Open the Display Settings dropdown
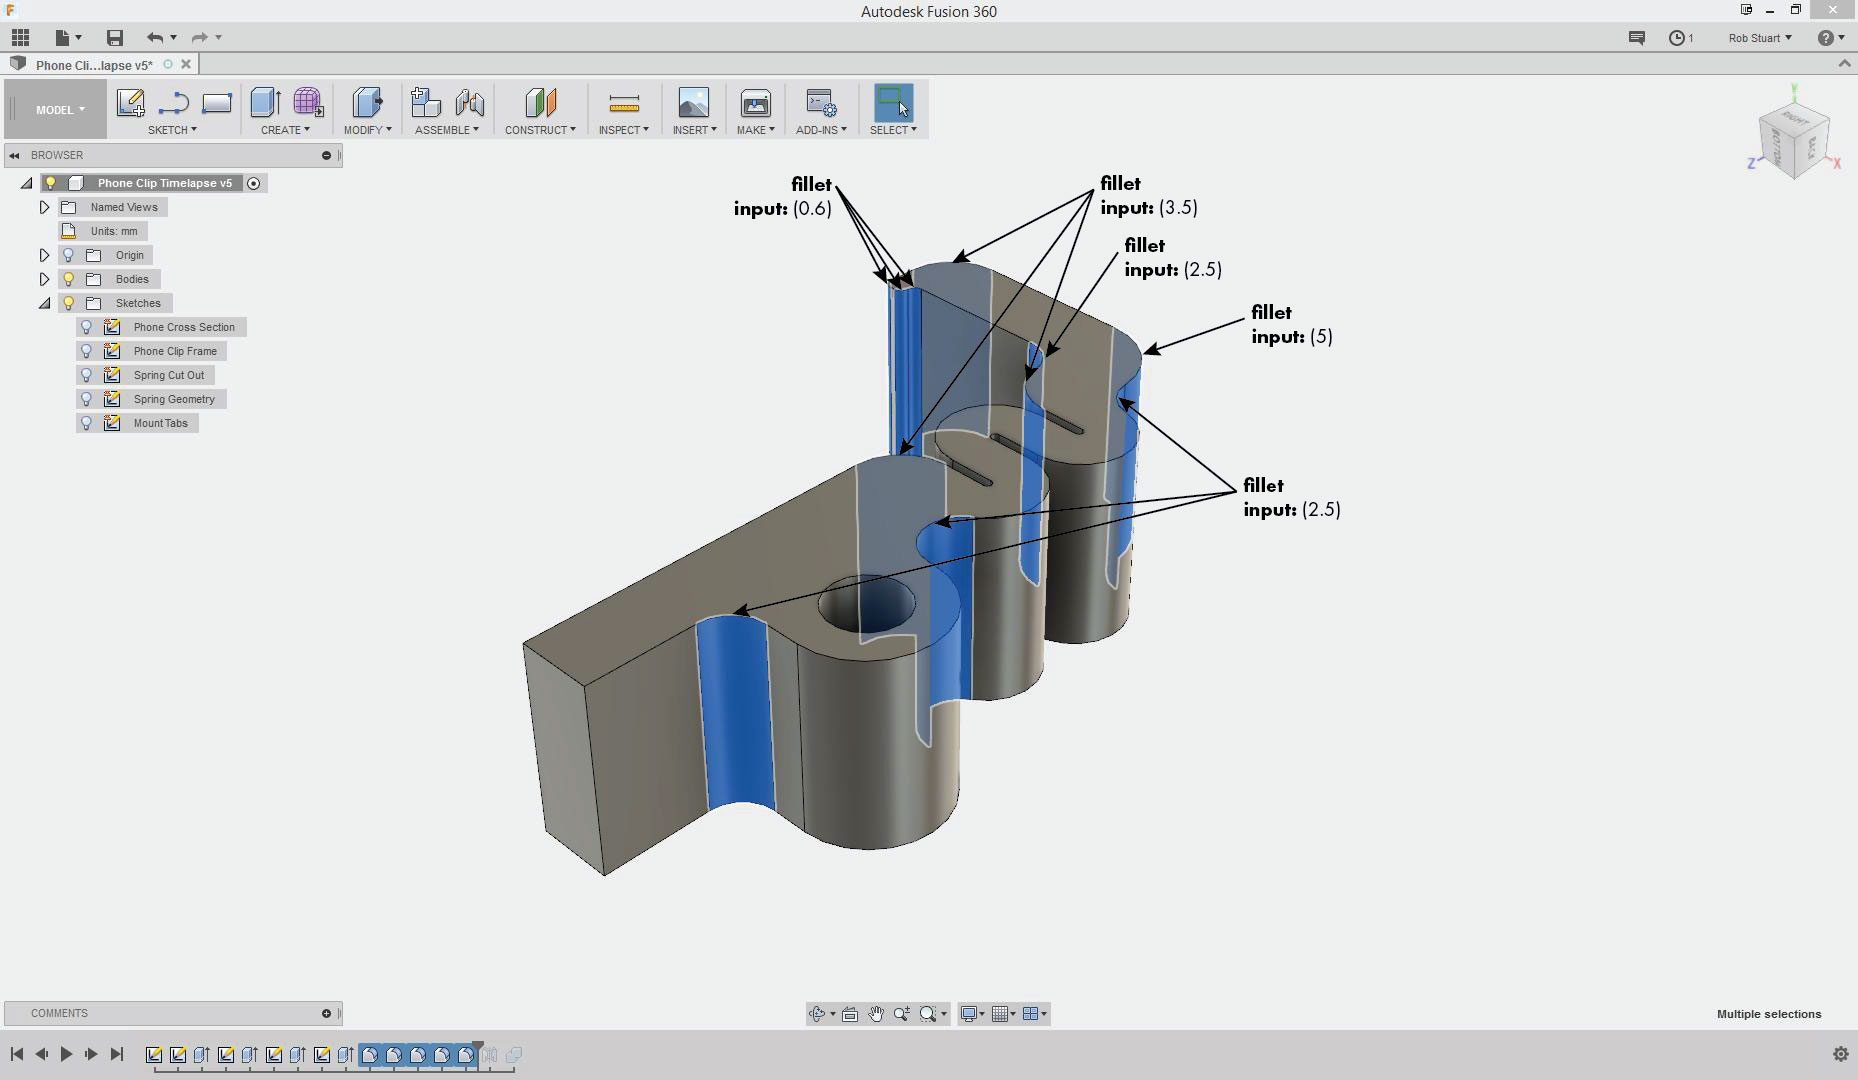 tap(972, 1014)
